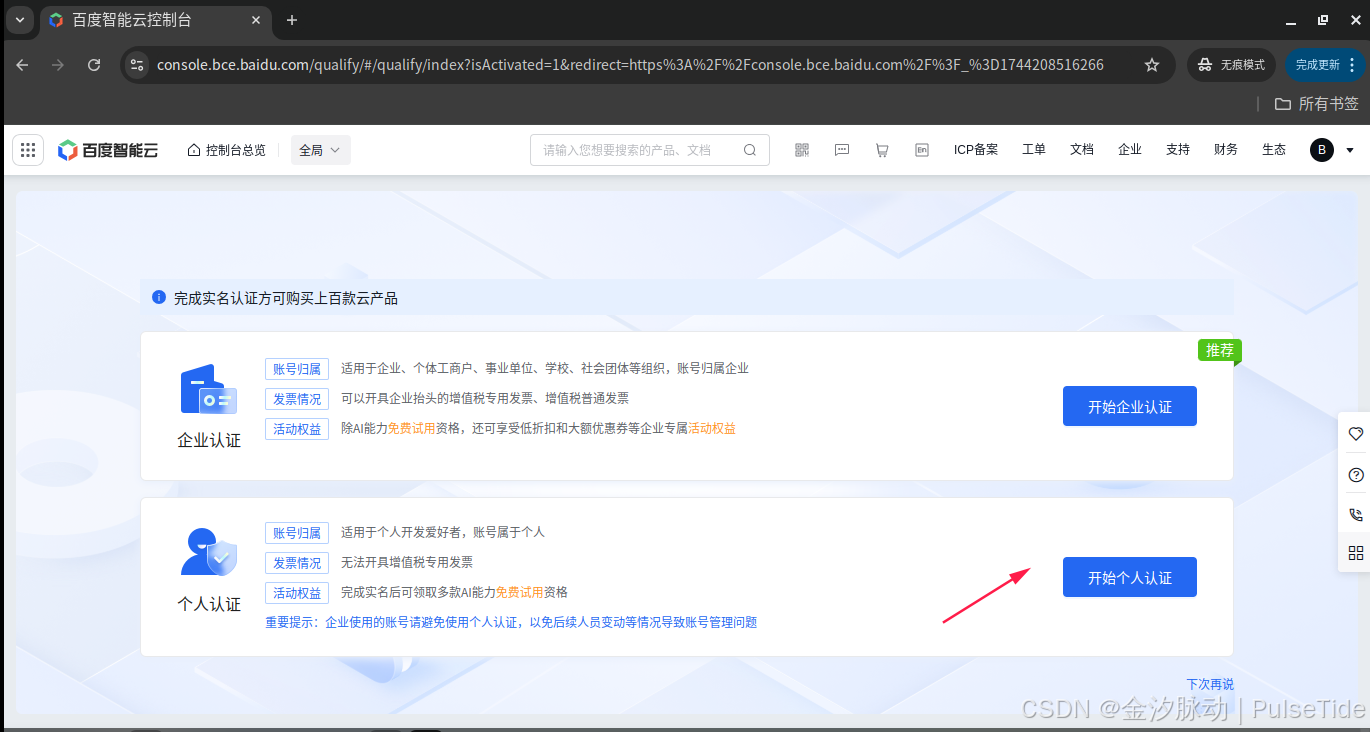Click browser back arrow
The width and height of the screenshot is (1370, 732).
click(x=22, y=65)
